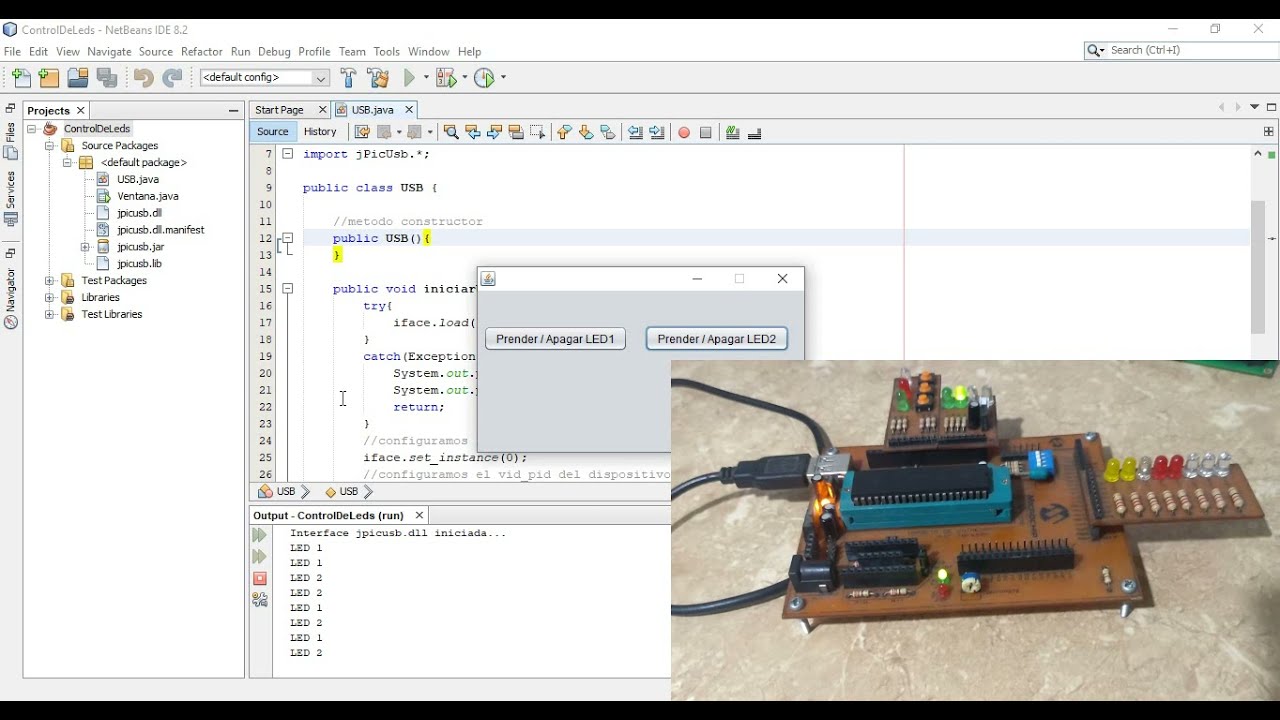The image size is (1280, 720).
Task: Click Prender / Apagar LED1 button
Action: point(555,339)
